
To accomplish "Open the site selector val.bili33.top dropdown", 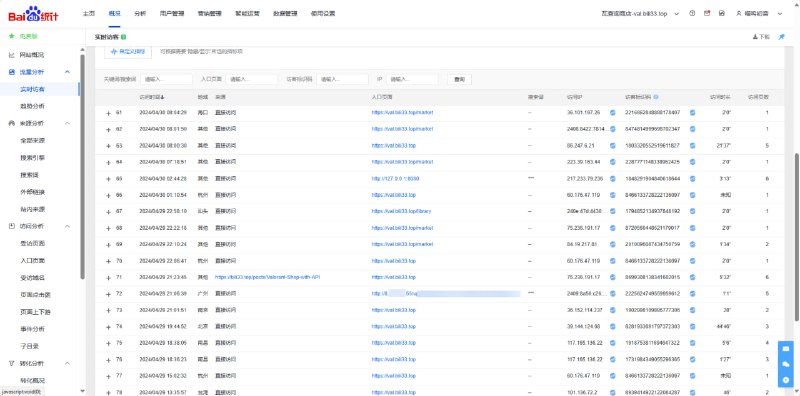I will [x=640, y=14].
